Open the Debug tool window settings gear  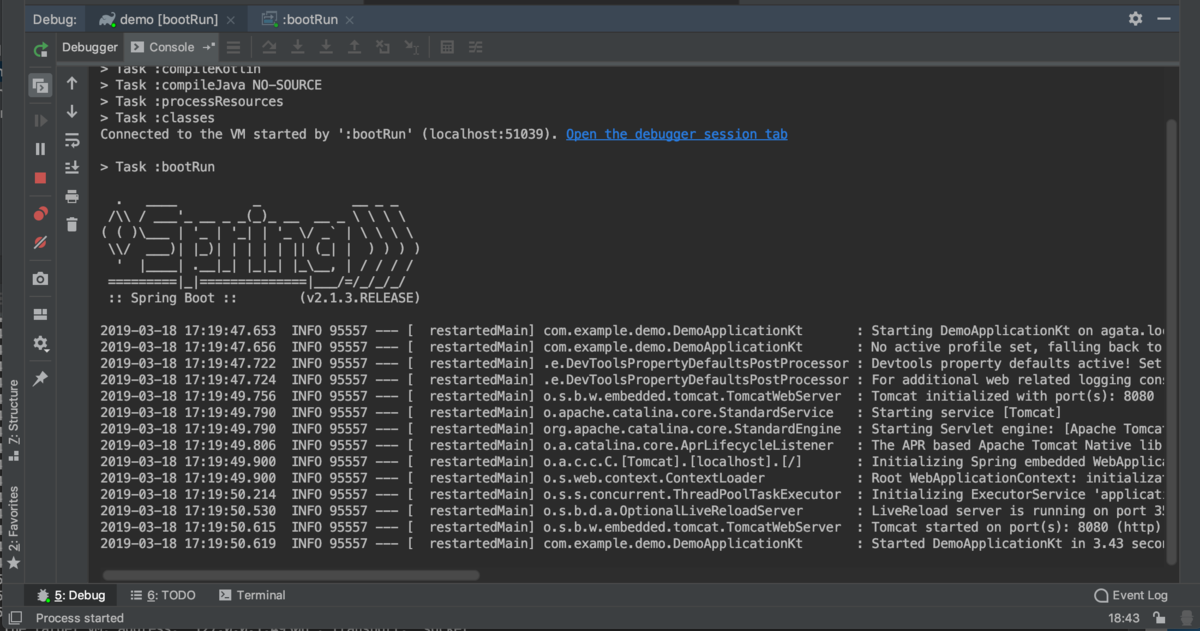(x=1135, y=19)
